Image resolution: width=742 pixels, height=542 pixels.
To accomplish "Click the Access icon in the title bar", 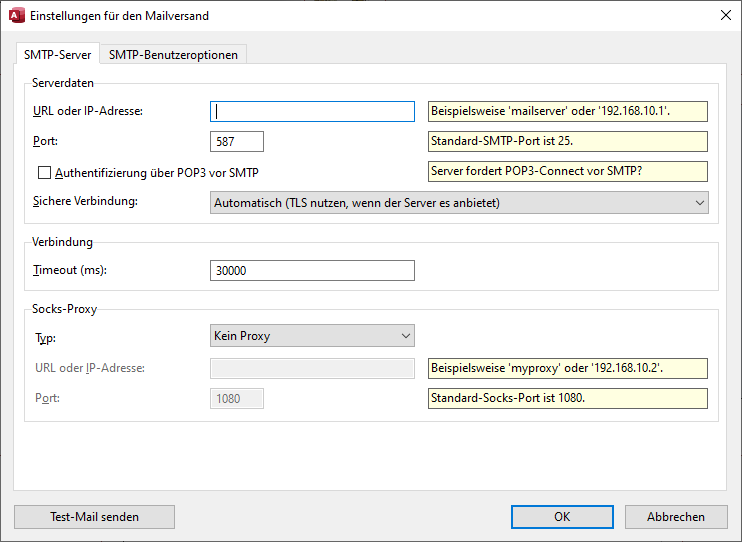I will pyautogui.click(x=16, y=15).
